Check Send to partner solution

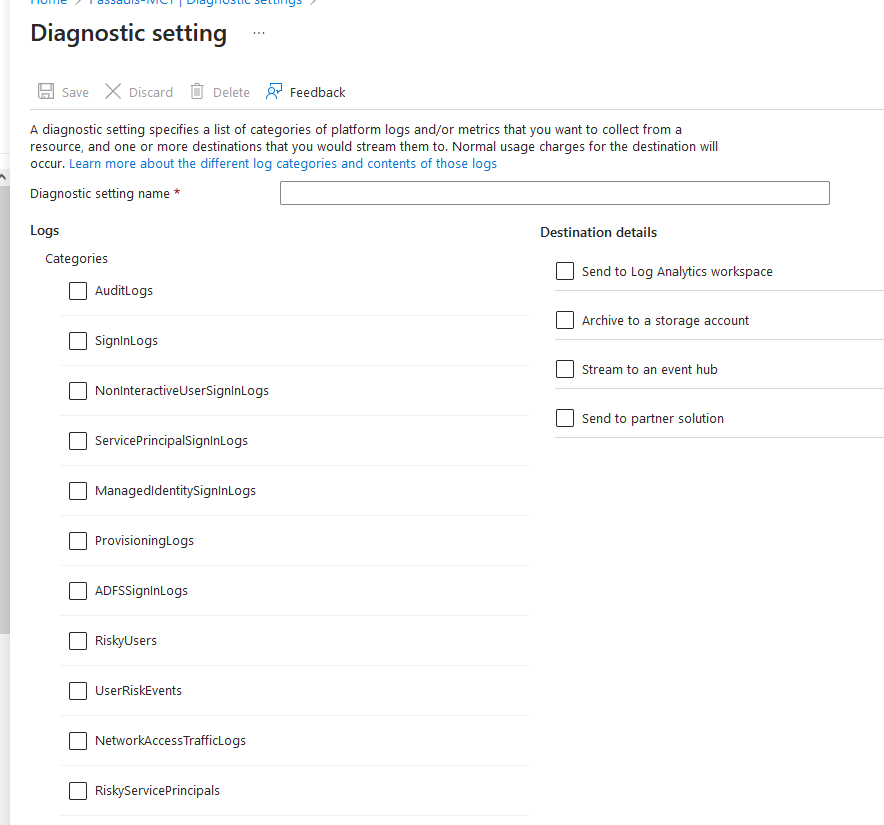pyautogui.click(x=565, y=418)
